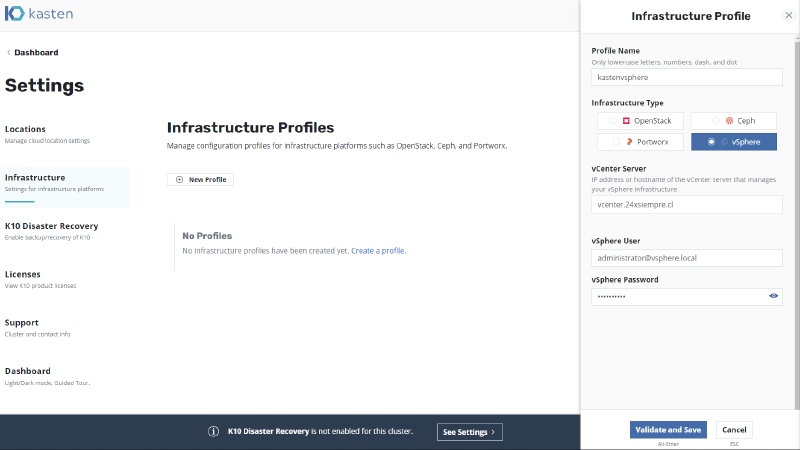Screen dimensions: 800x450
Task: Click the No Profiles text
Action: tap(207, 236)
